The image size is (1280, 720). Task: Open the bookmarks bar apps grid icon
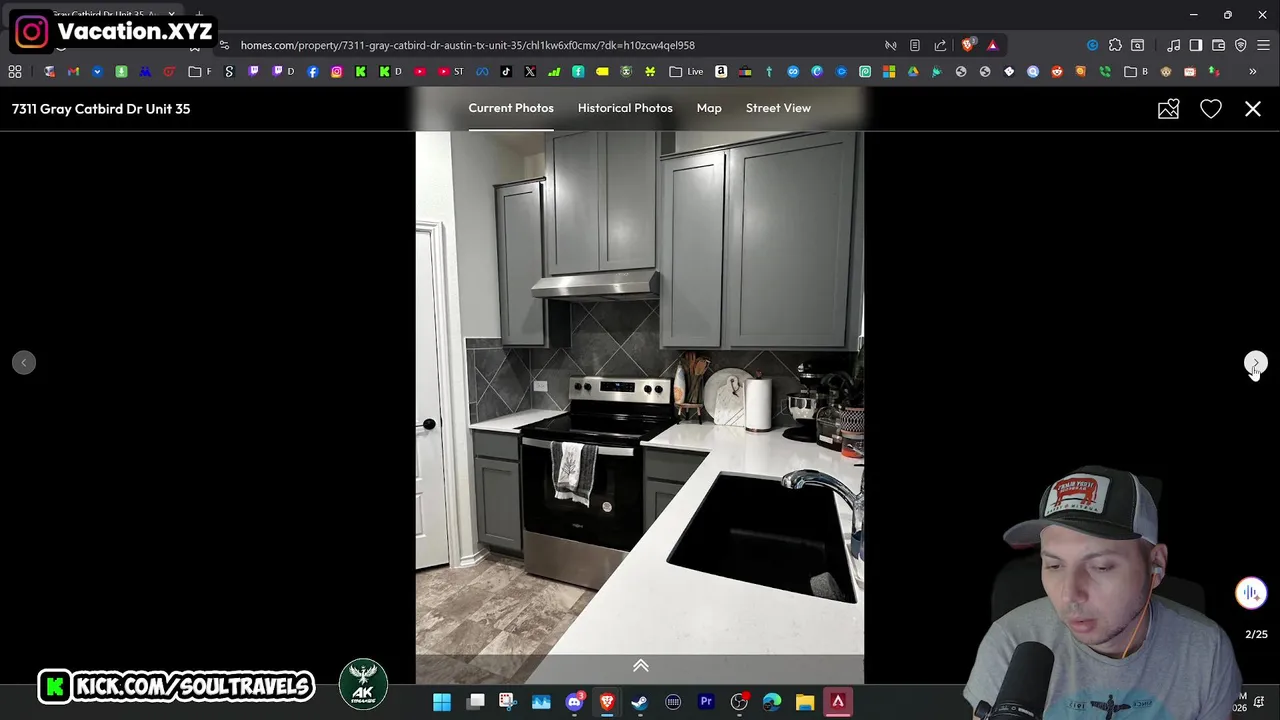point(15,72)
